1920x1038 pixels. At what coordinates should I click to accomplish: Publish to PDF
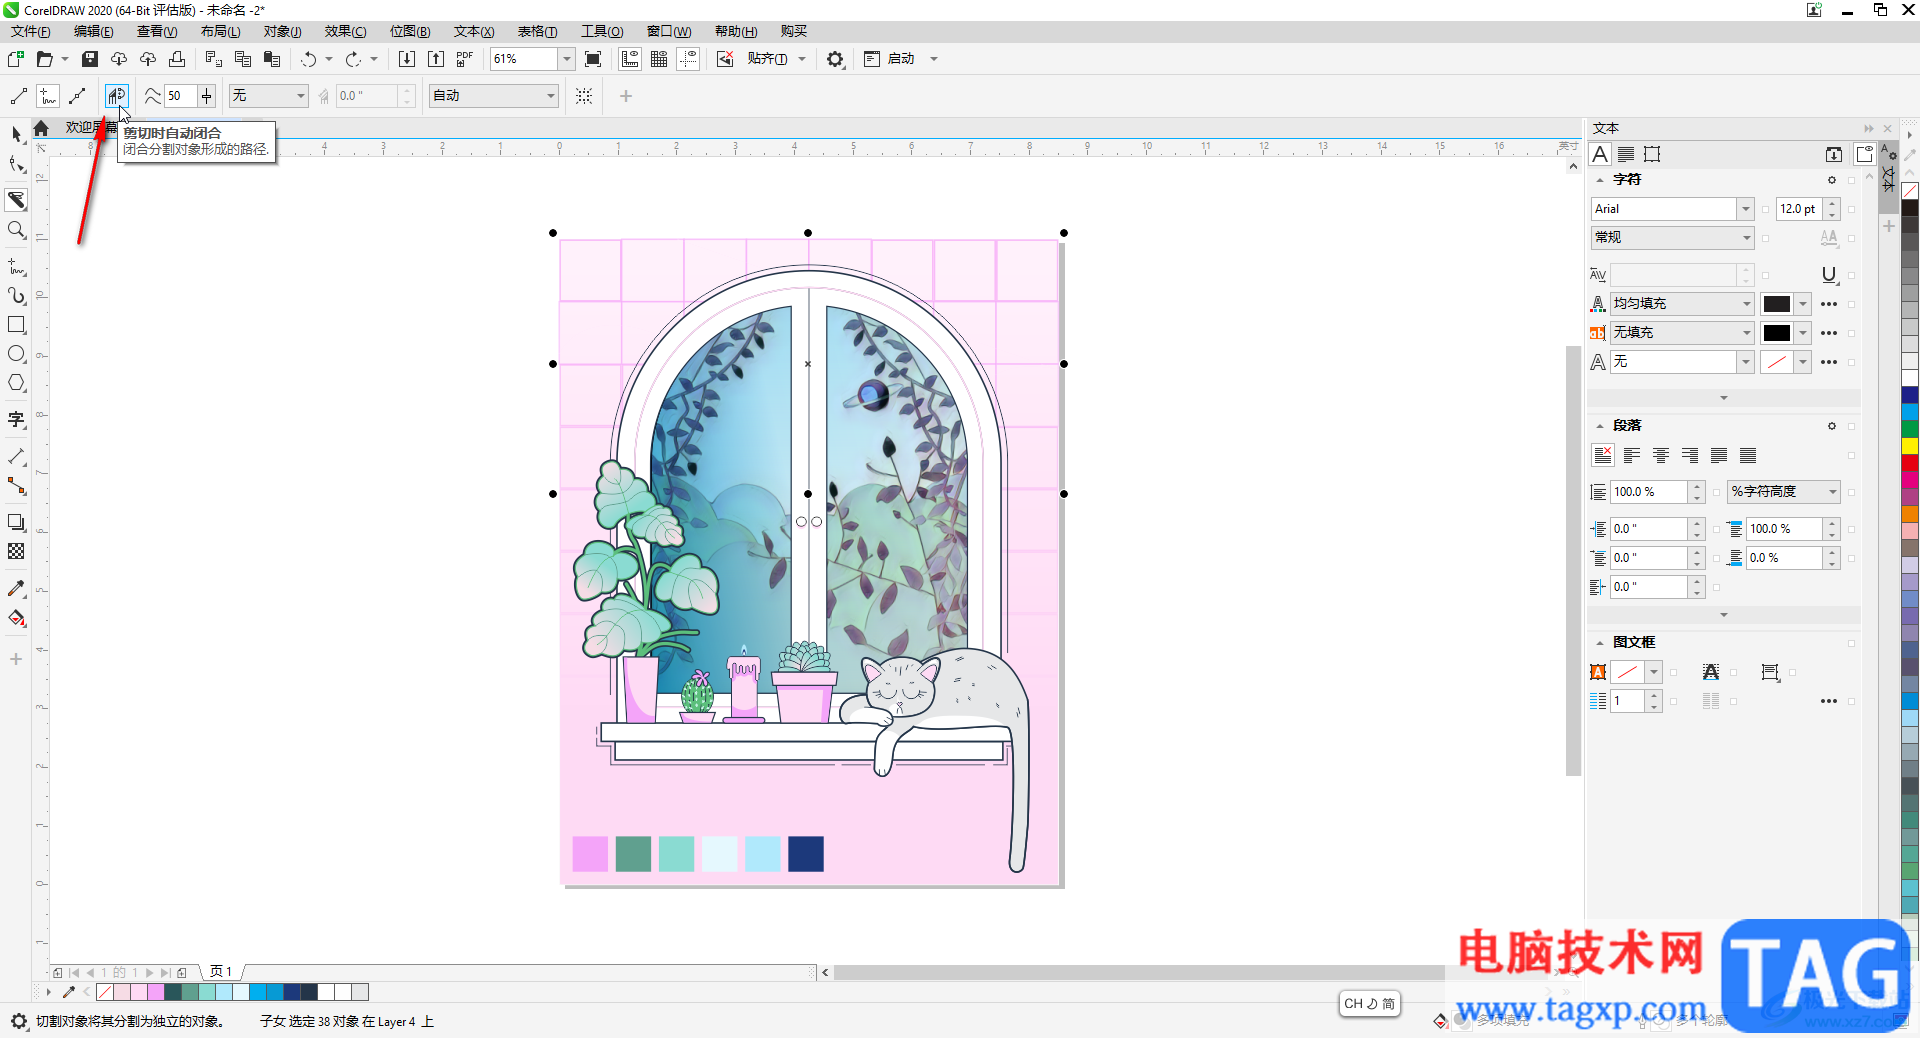click(x=465, y=59)
